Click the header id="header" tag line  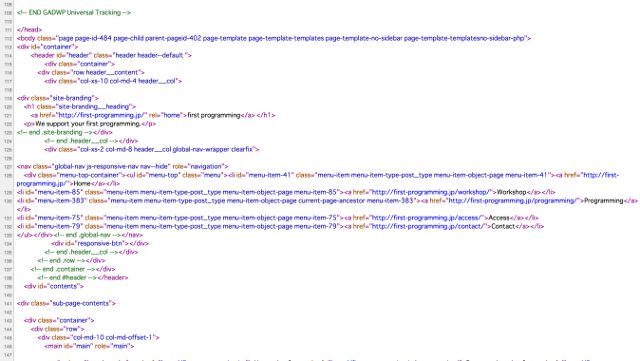[x=111, y=56]
